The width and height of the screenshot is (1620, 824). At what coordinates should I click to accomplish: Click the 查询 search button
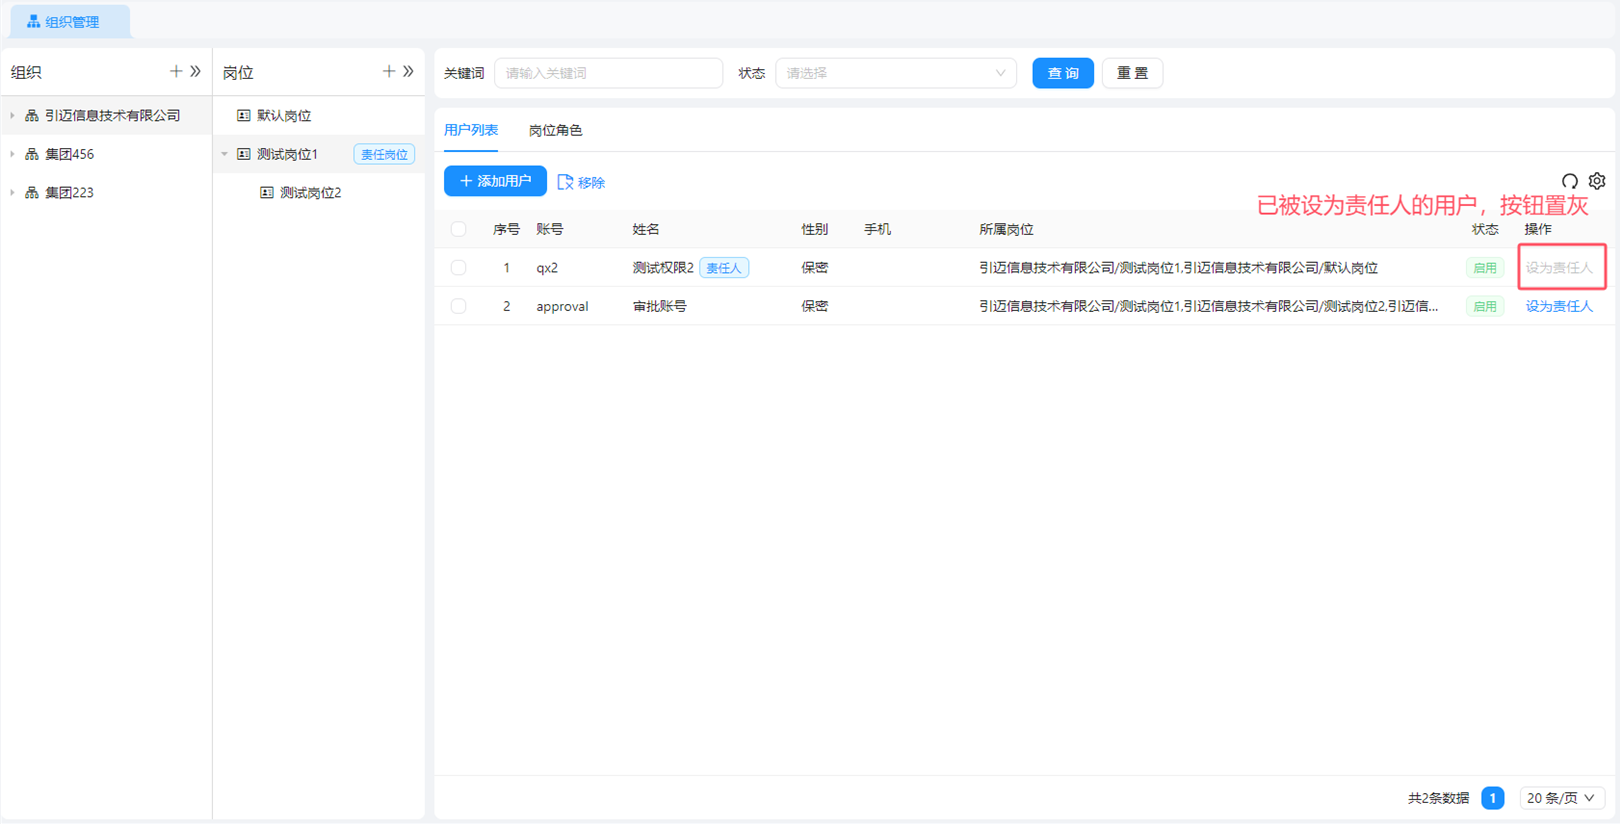[x=1062, y=73]
